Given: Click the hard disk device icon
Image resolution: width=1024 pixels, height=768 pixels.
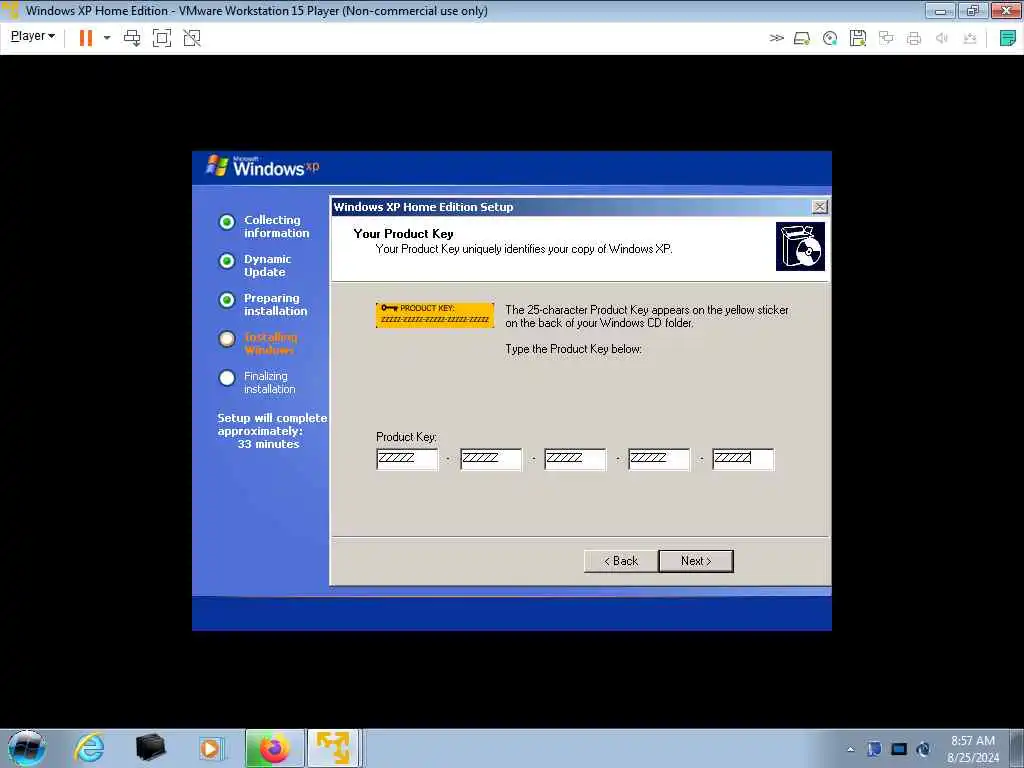Looking at the screenshot, I should [802, 39].
